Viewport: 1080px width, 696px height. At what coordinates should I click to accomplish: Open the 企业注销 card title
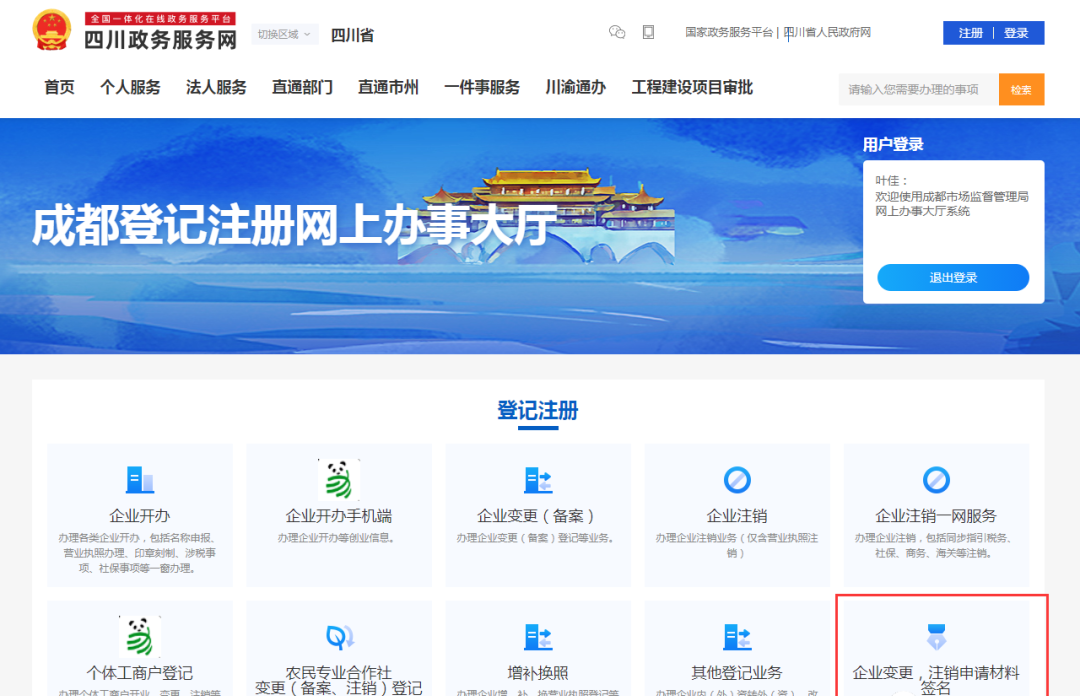pos(737,516)
